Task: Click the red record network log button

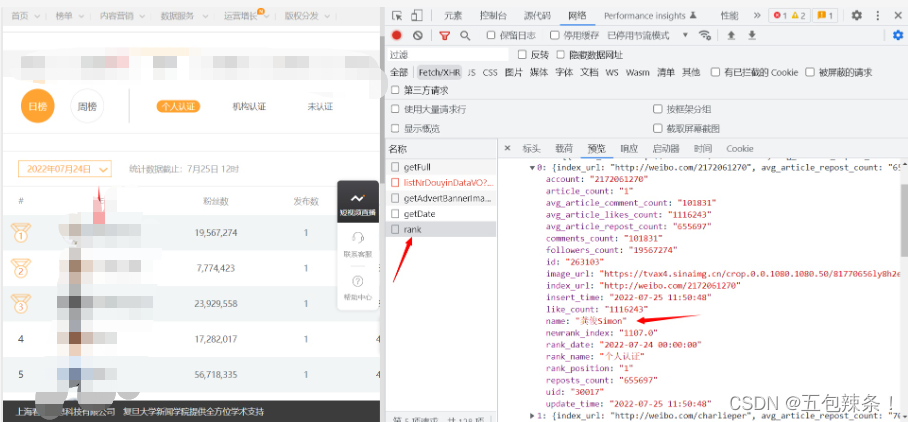Action: coord(397,35)
